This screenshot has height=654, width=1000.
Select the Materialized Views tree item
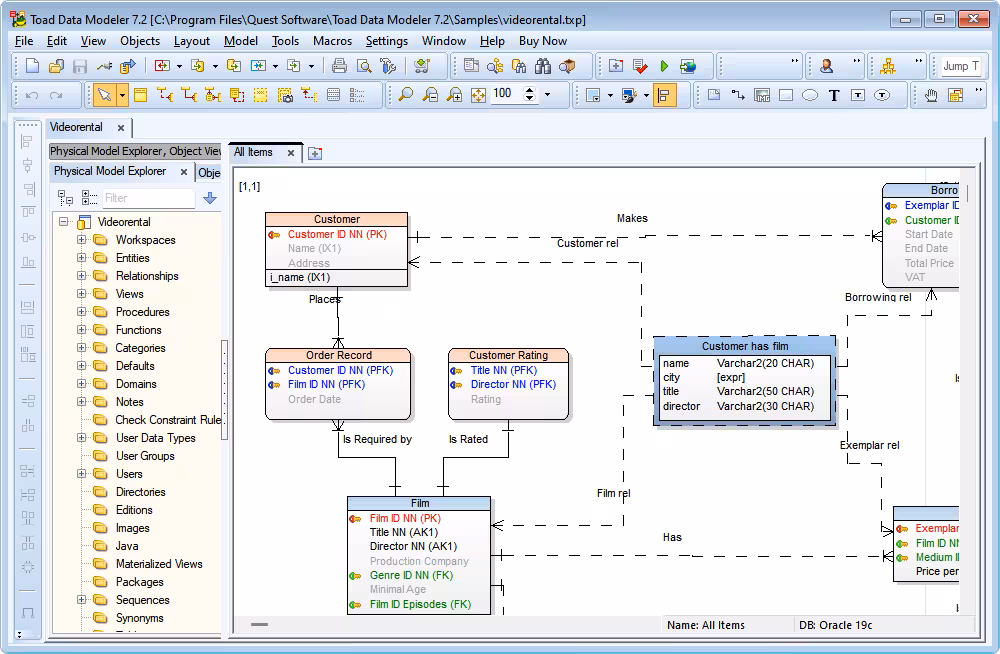pyautogui.click(x=159, y=564)
